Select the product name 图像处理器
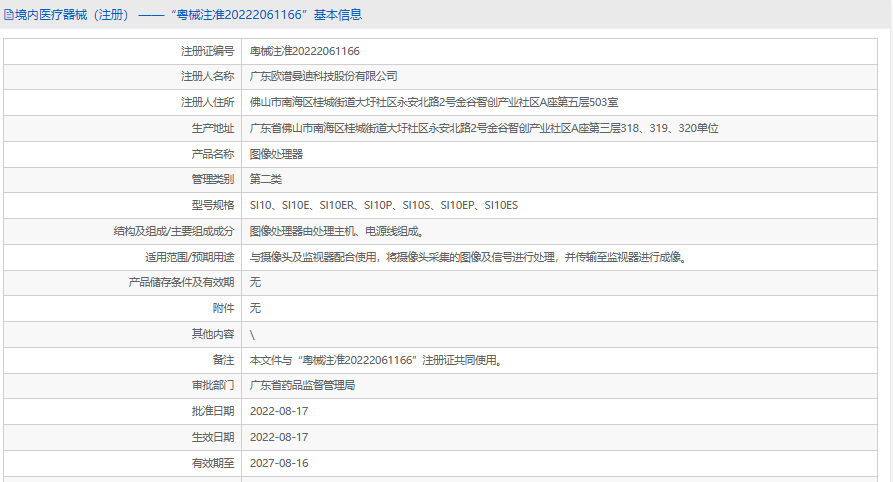The image size is (893, 482). click(276, 154)
